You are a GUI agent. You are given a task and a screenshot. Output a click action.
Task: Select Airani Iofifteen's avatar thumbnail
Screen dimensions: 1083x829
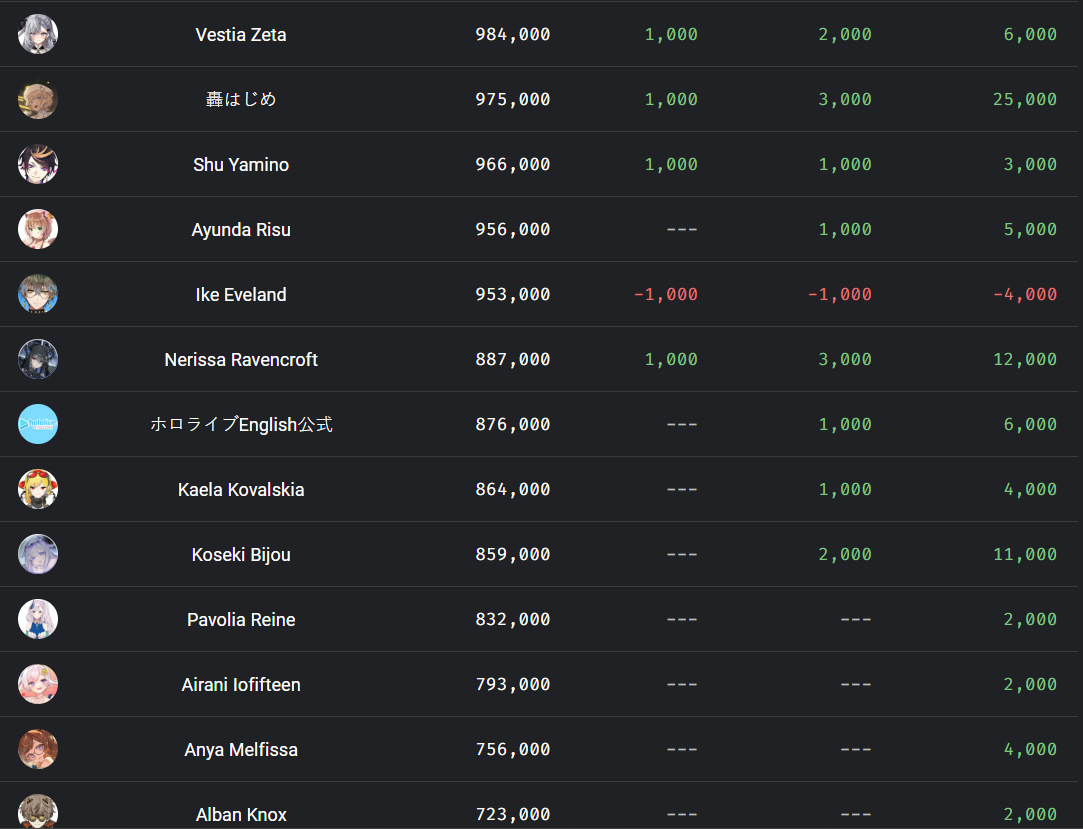[38, 684]
